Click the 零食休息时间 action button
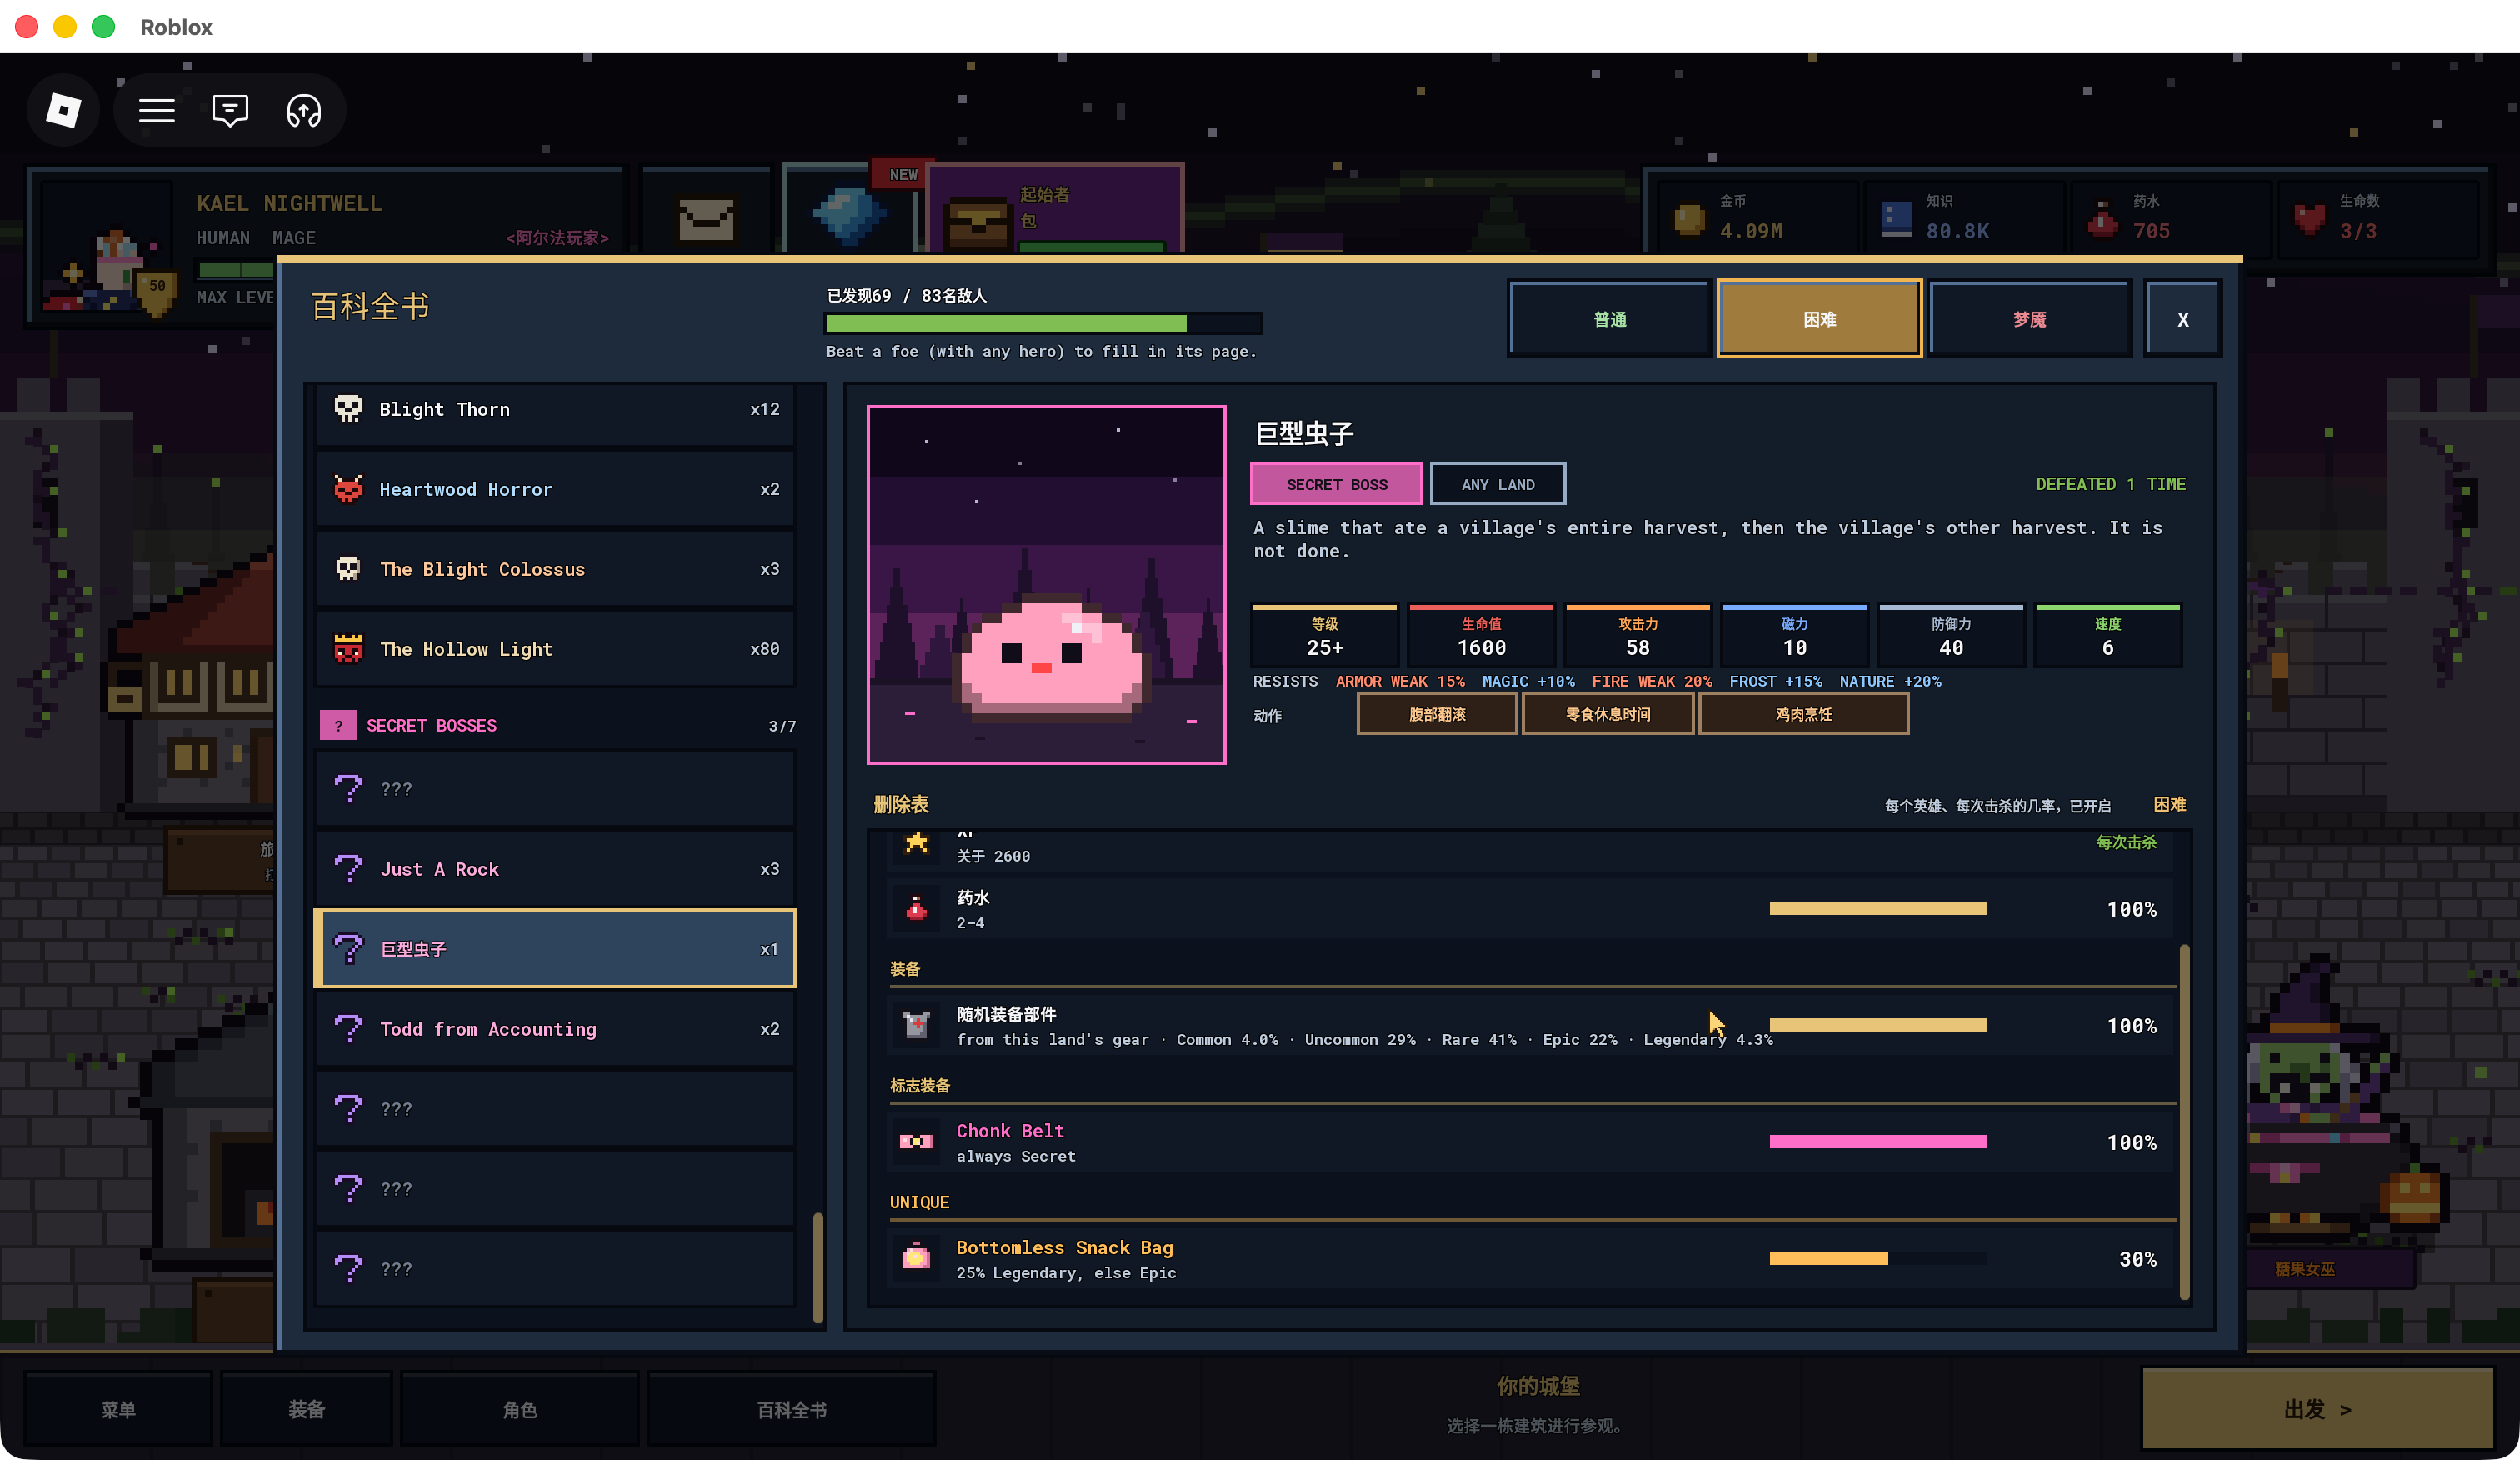The image size is (2520, 1460). [1607, 714]
